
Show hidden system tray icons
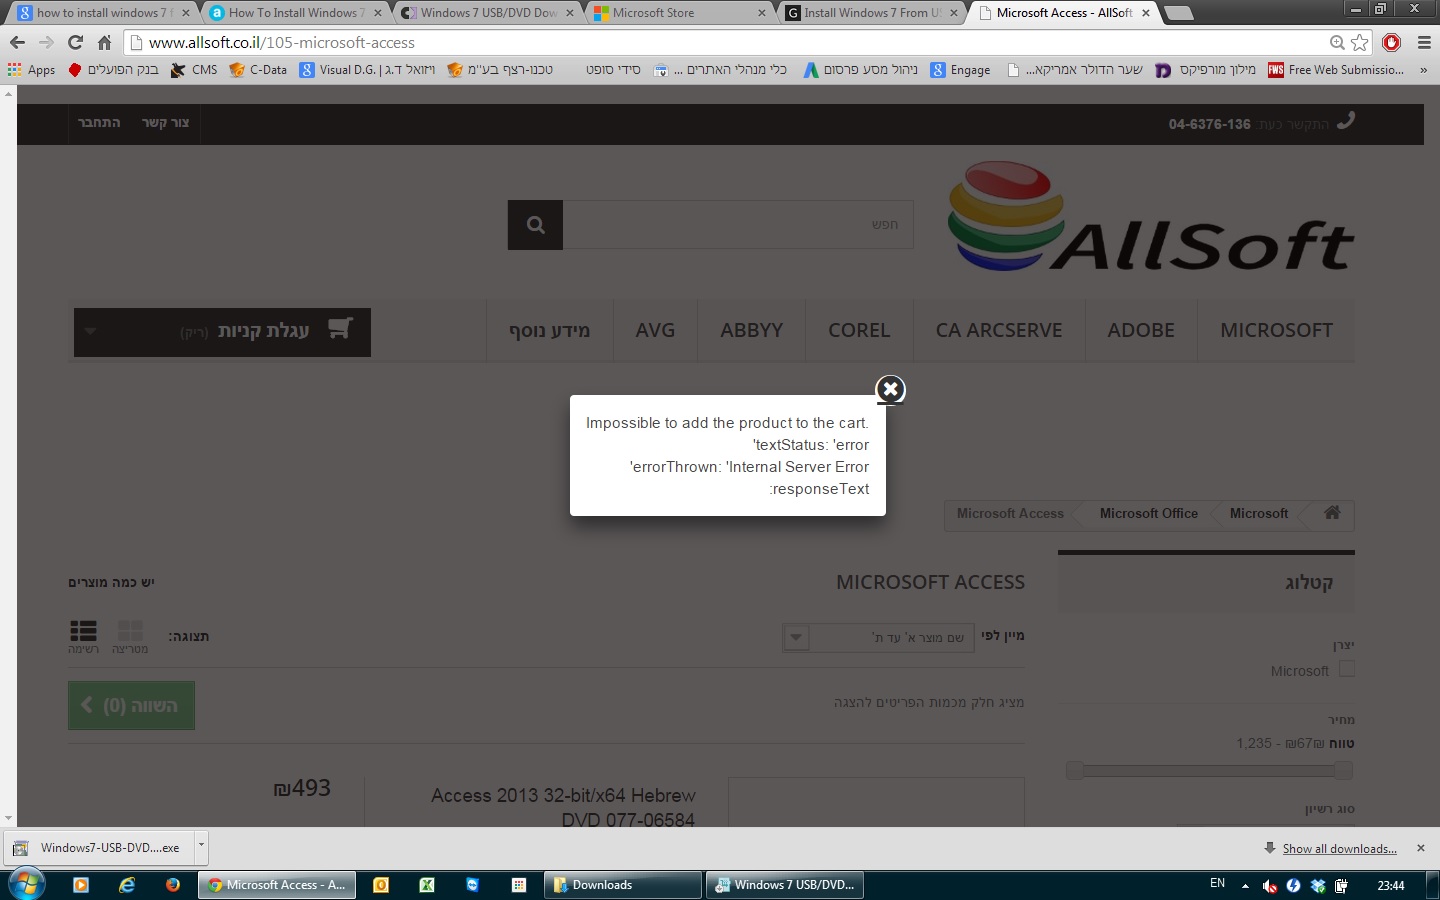click(x=1245, y=886)
